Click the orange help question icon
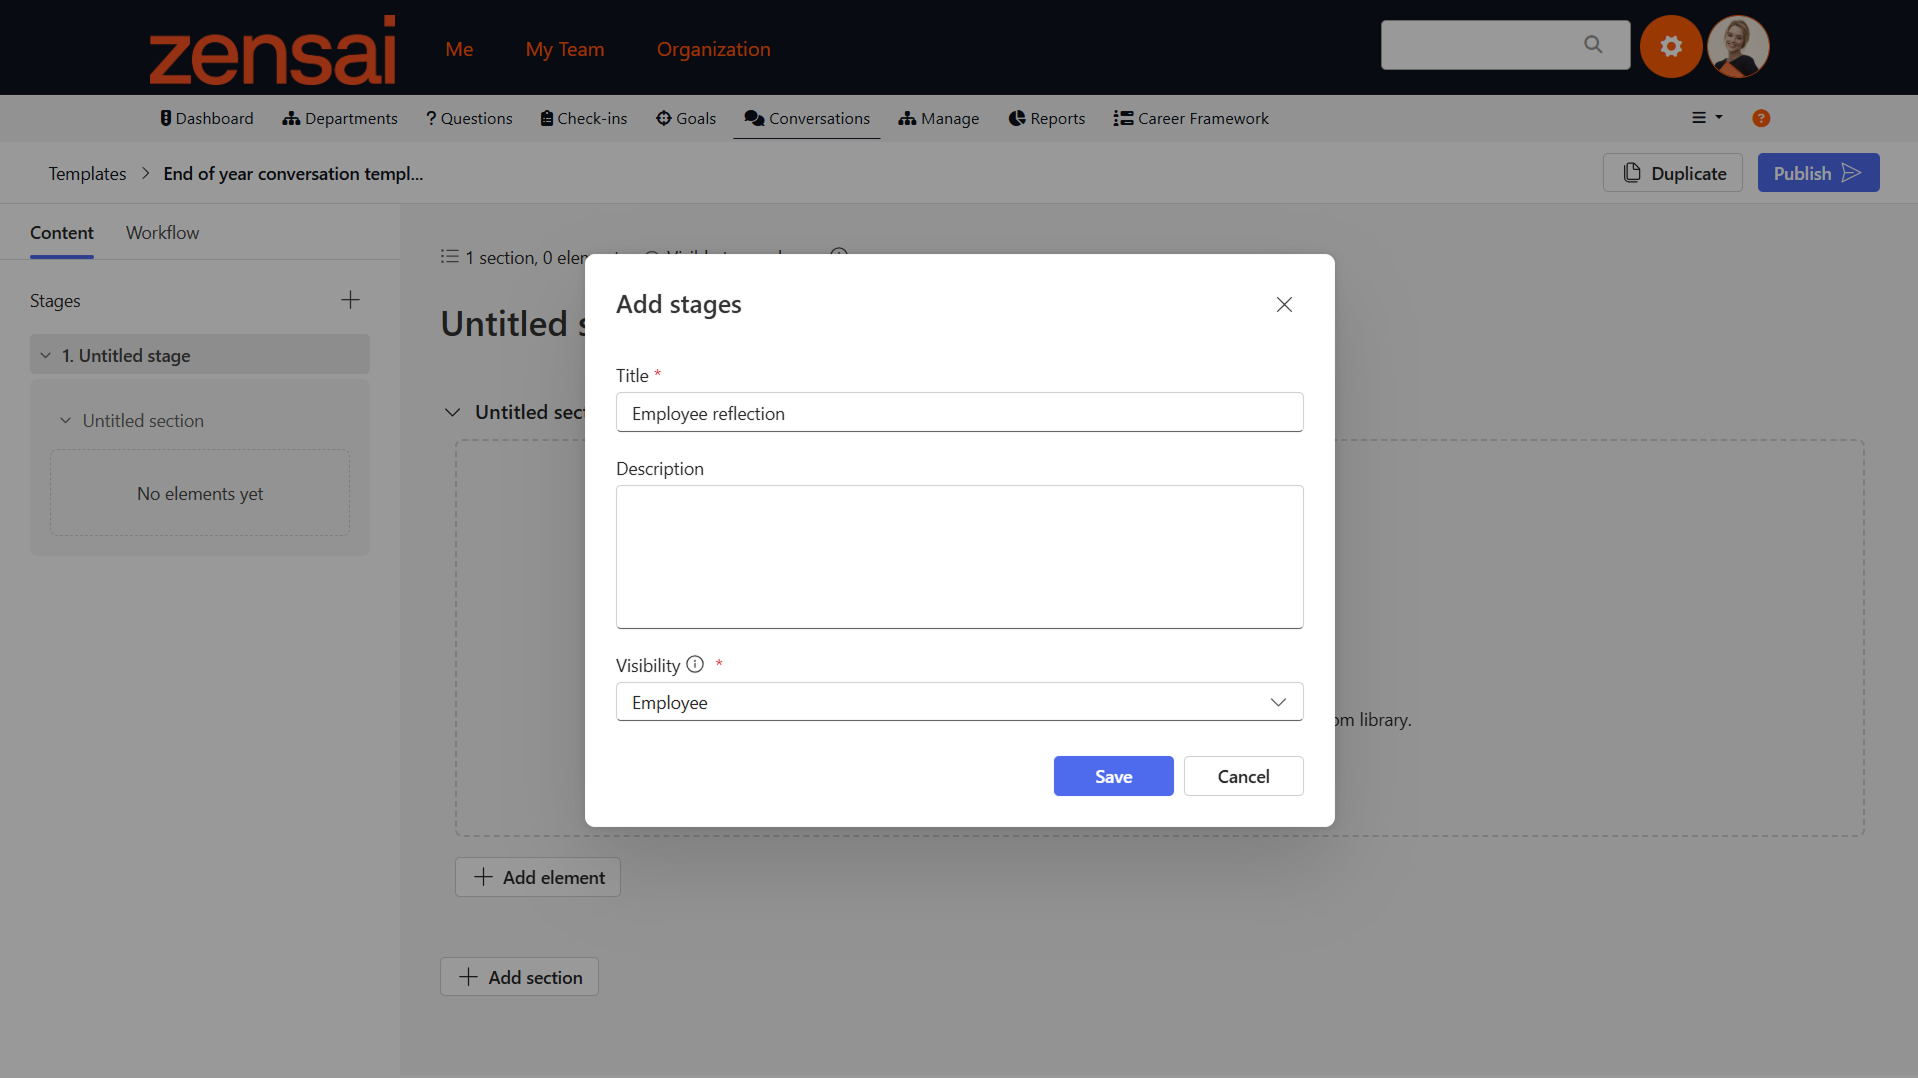 tap(1761, 118)
